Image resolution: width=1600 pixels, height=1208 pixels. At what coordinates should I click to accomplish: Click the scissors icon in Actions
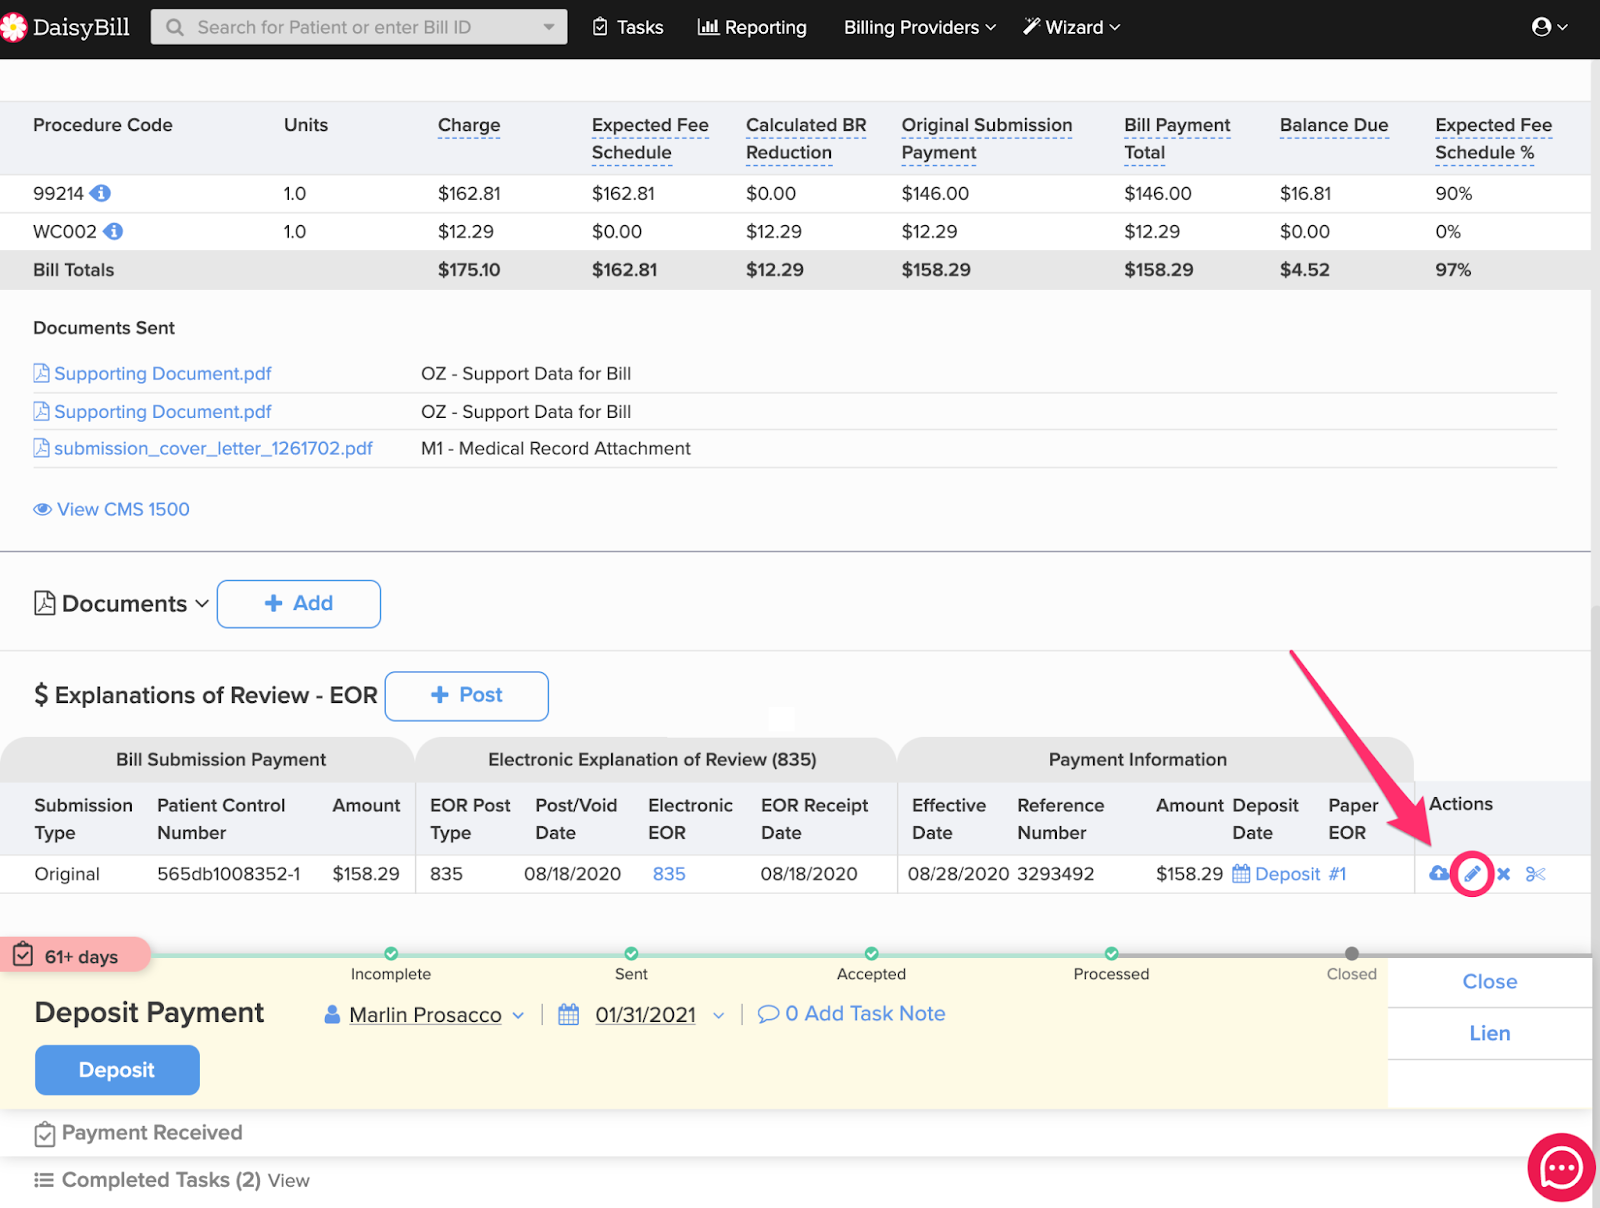coord(1535,874)
